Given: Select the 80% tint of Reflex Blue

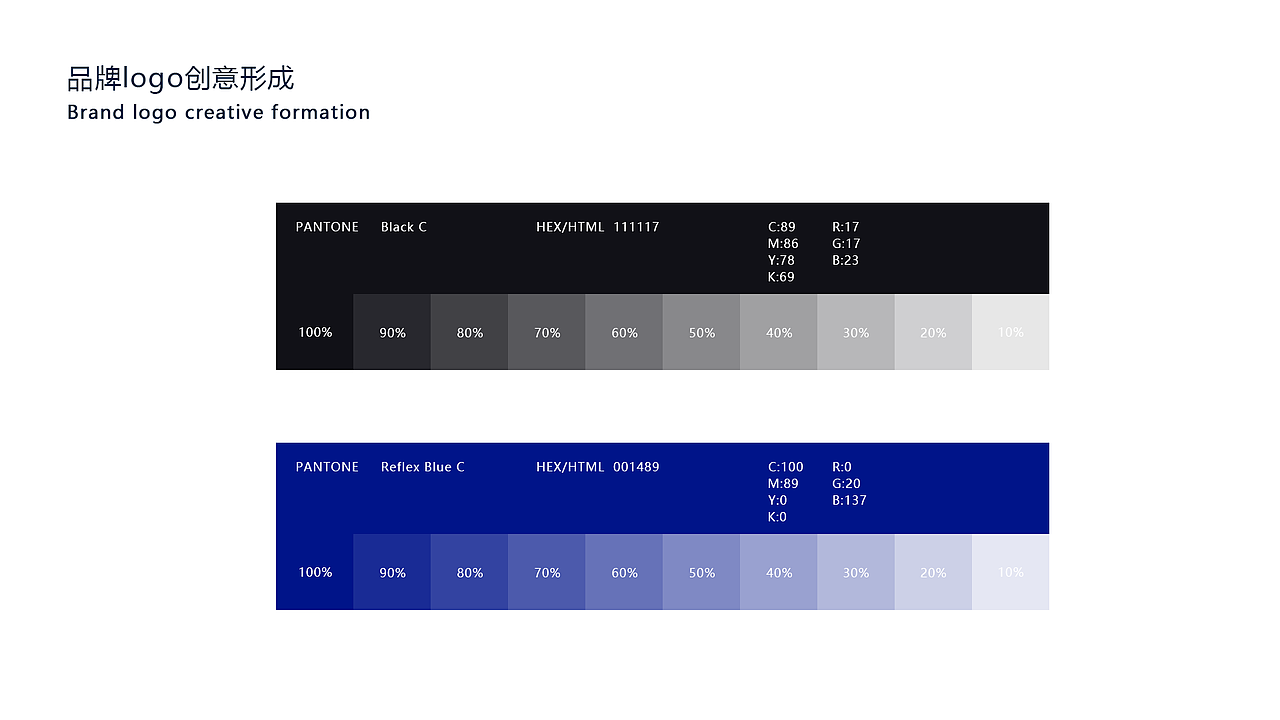Looking at the screenshot, I should pyautogui.click(x=470, y=572).
